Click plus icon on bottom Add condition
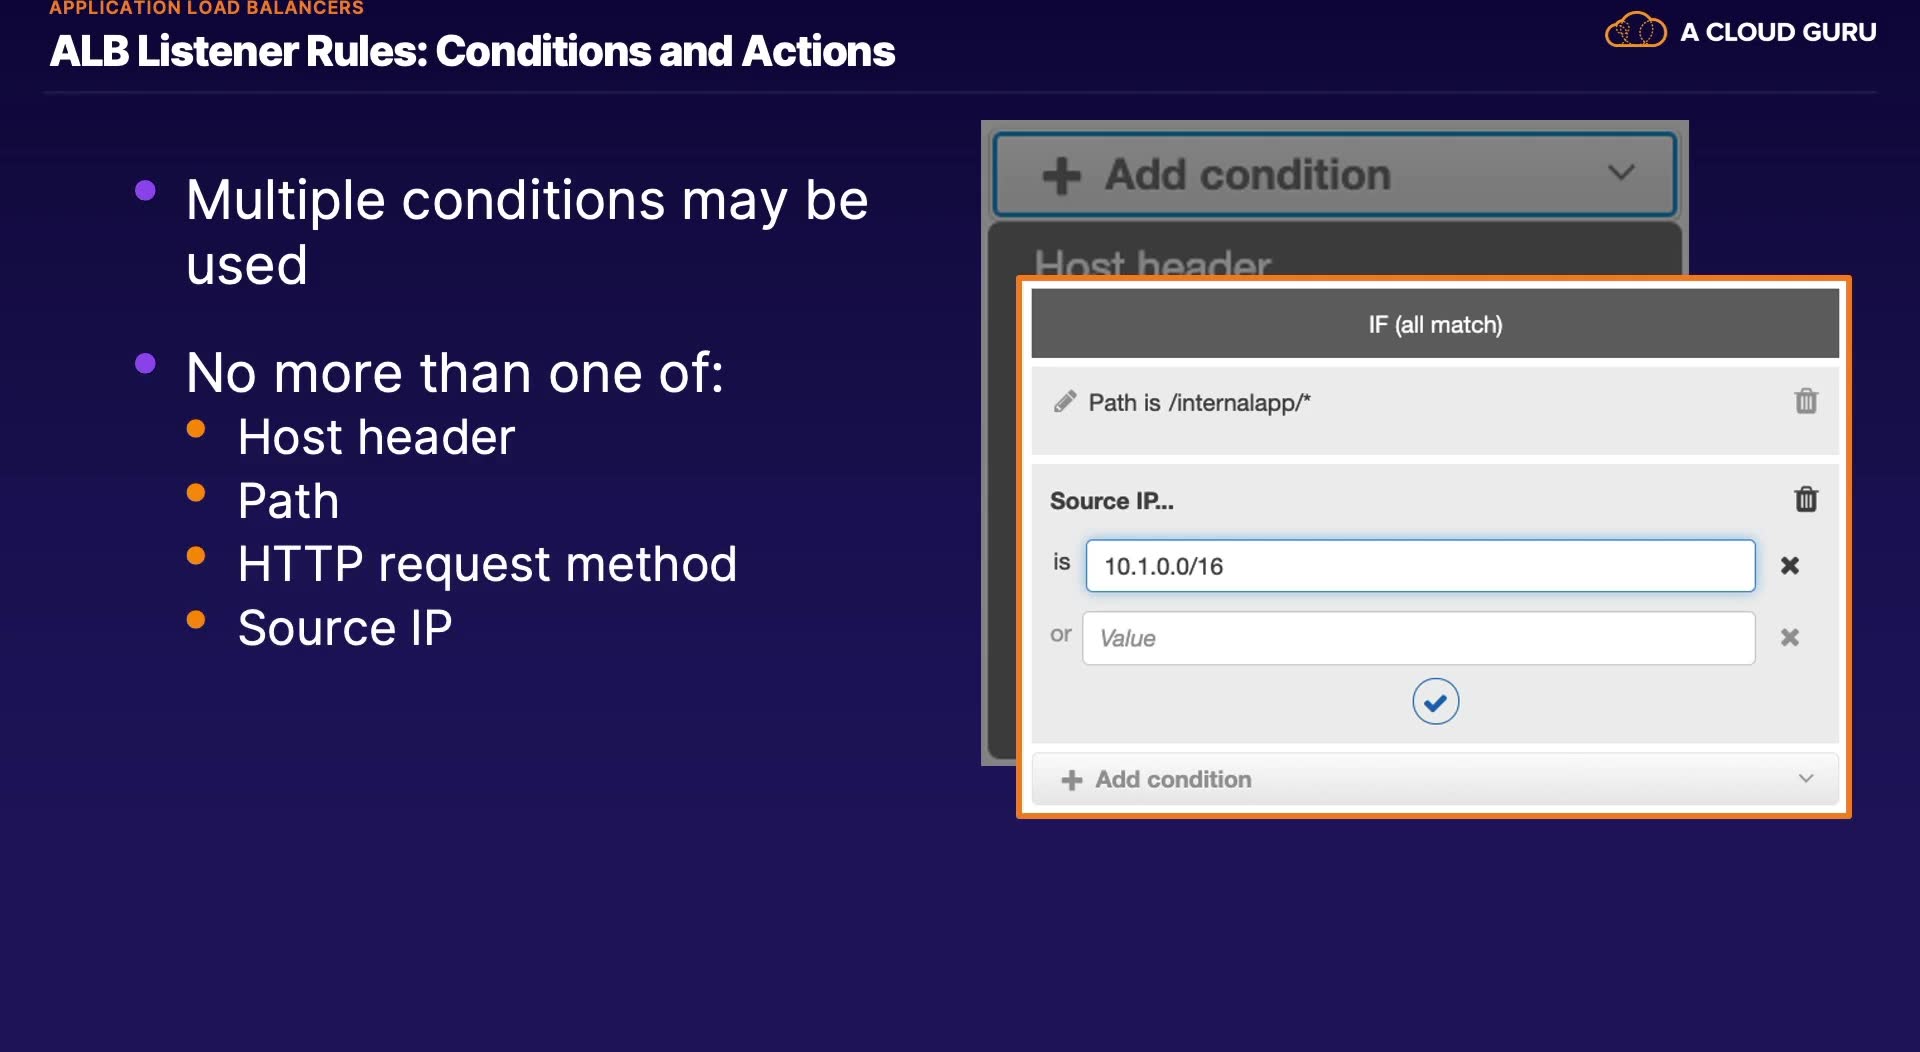Image resolution: width=1920 pixels, height=1052 pixels. point(1071,780)
